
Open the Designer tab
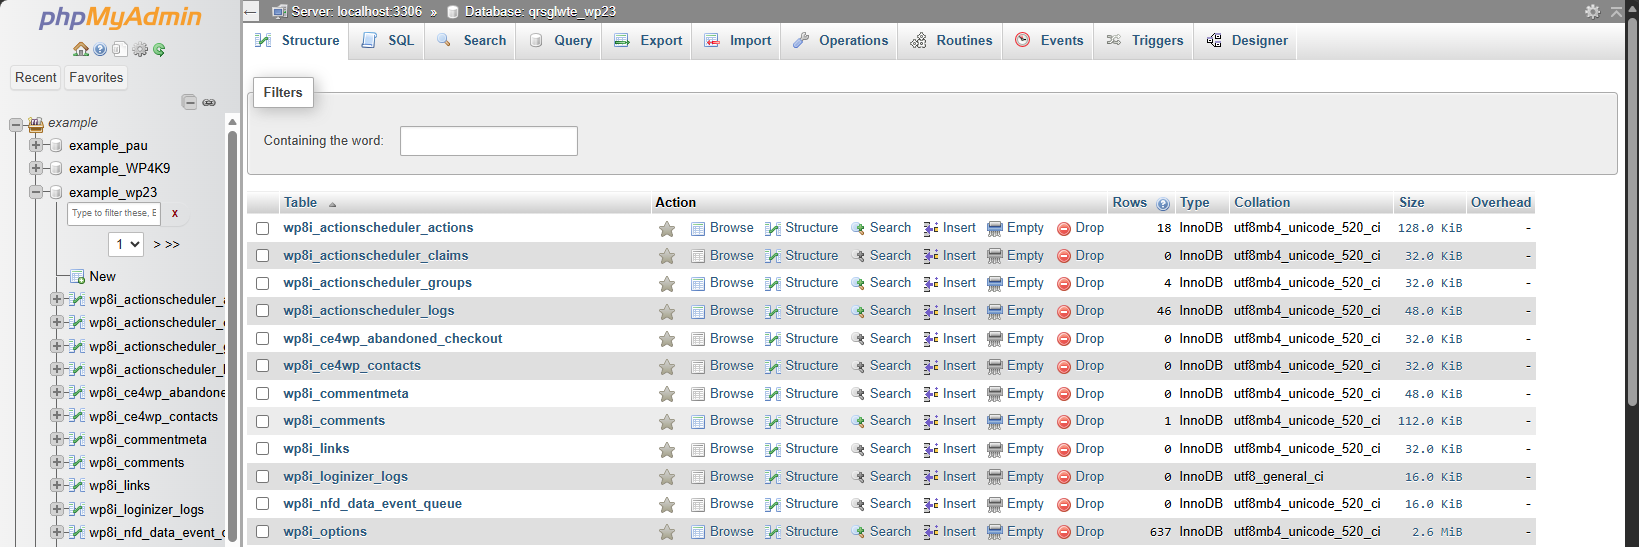(1247, 41)
